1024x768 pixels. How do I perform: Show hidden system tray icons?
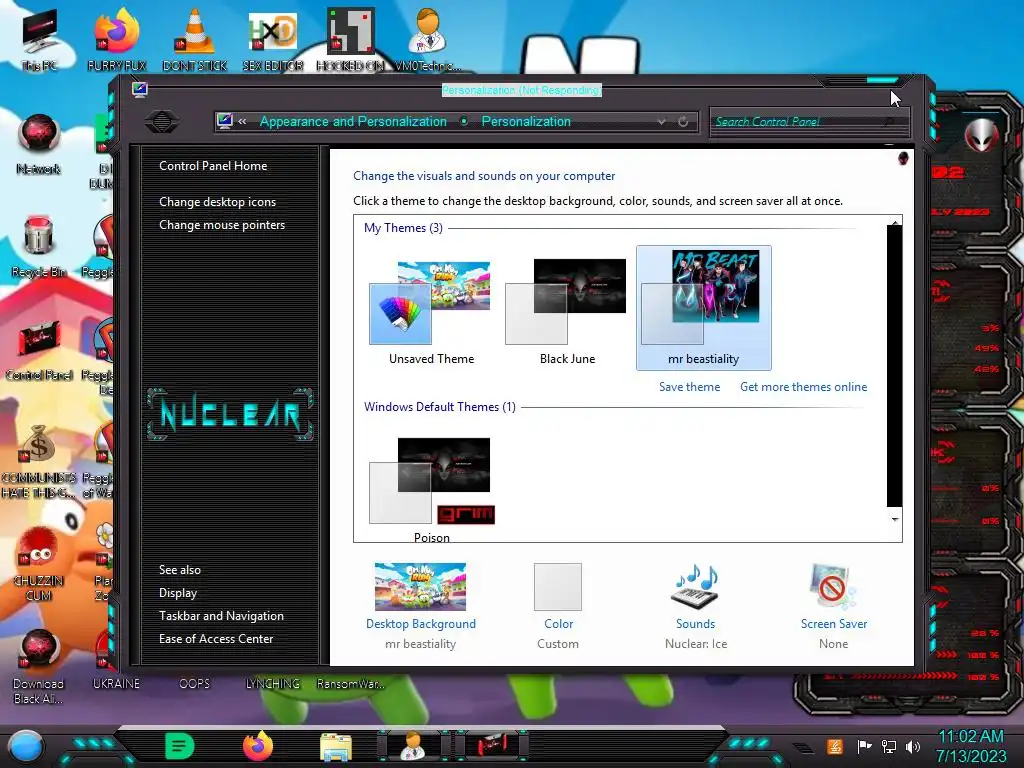pos(803,748)
